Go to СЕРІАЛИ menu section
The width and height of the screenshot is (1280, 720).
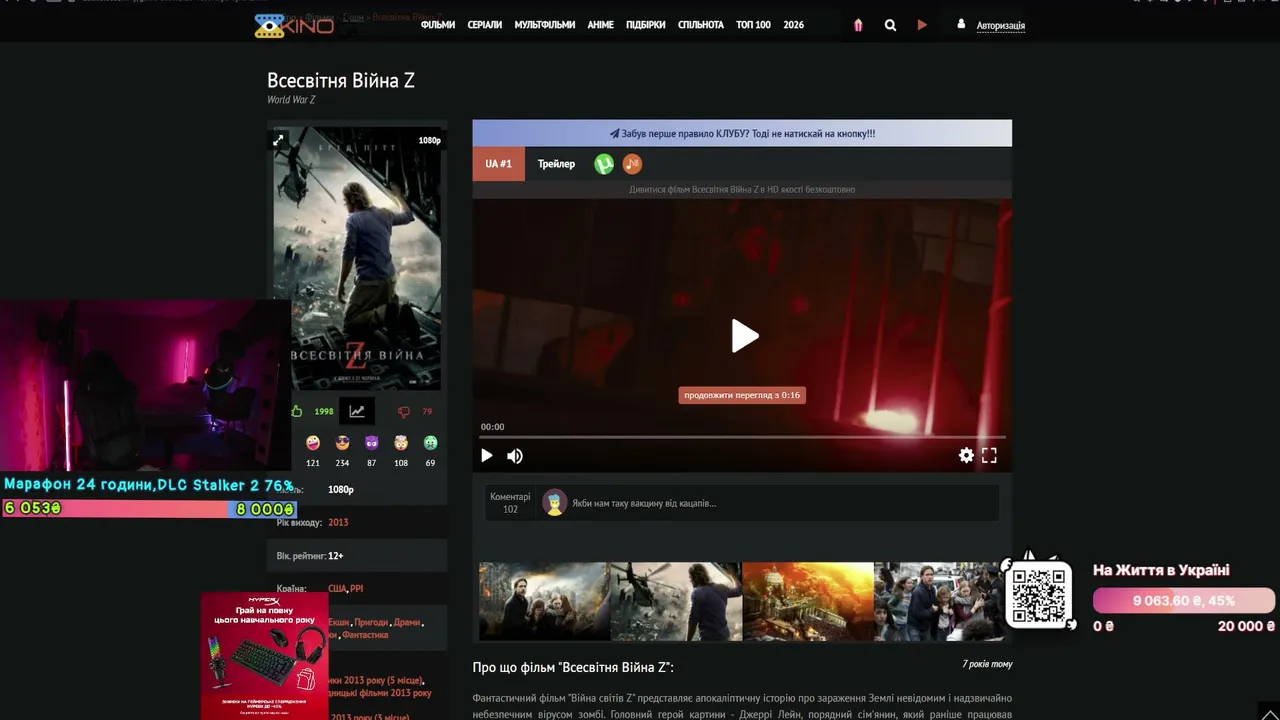(x=485, y=25)
